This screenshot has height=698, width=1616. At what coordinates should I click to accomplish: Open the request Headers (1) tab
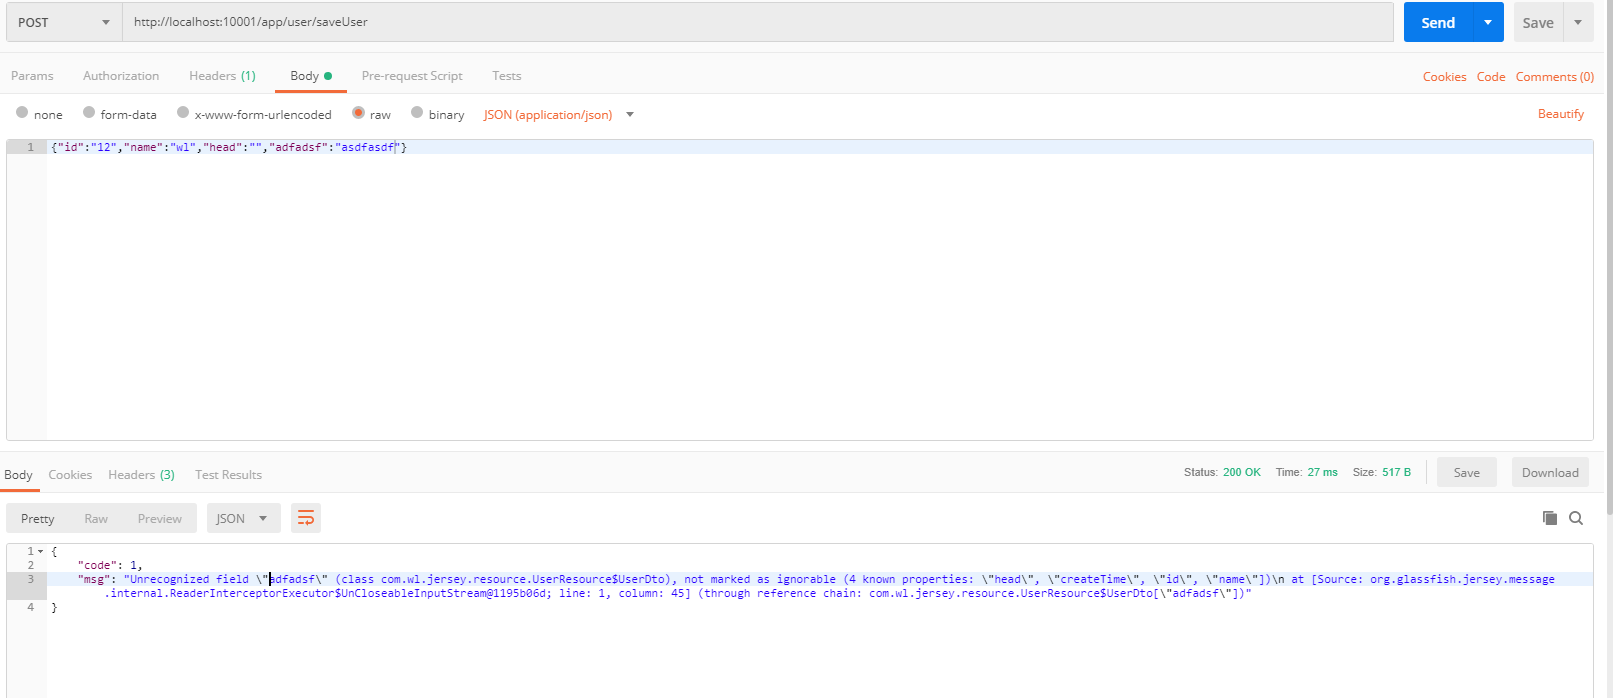[222, 76]
